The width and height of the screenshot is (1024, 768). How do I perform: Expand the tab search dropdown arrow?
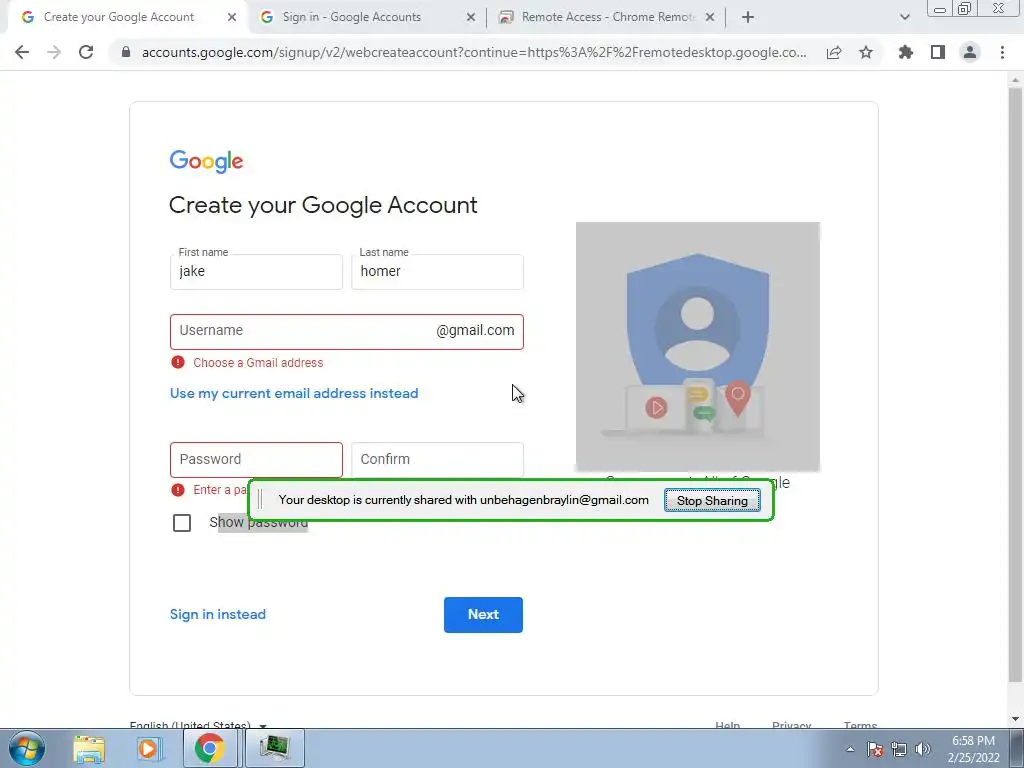tap(904, 18)
